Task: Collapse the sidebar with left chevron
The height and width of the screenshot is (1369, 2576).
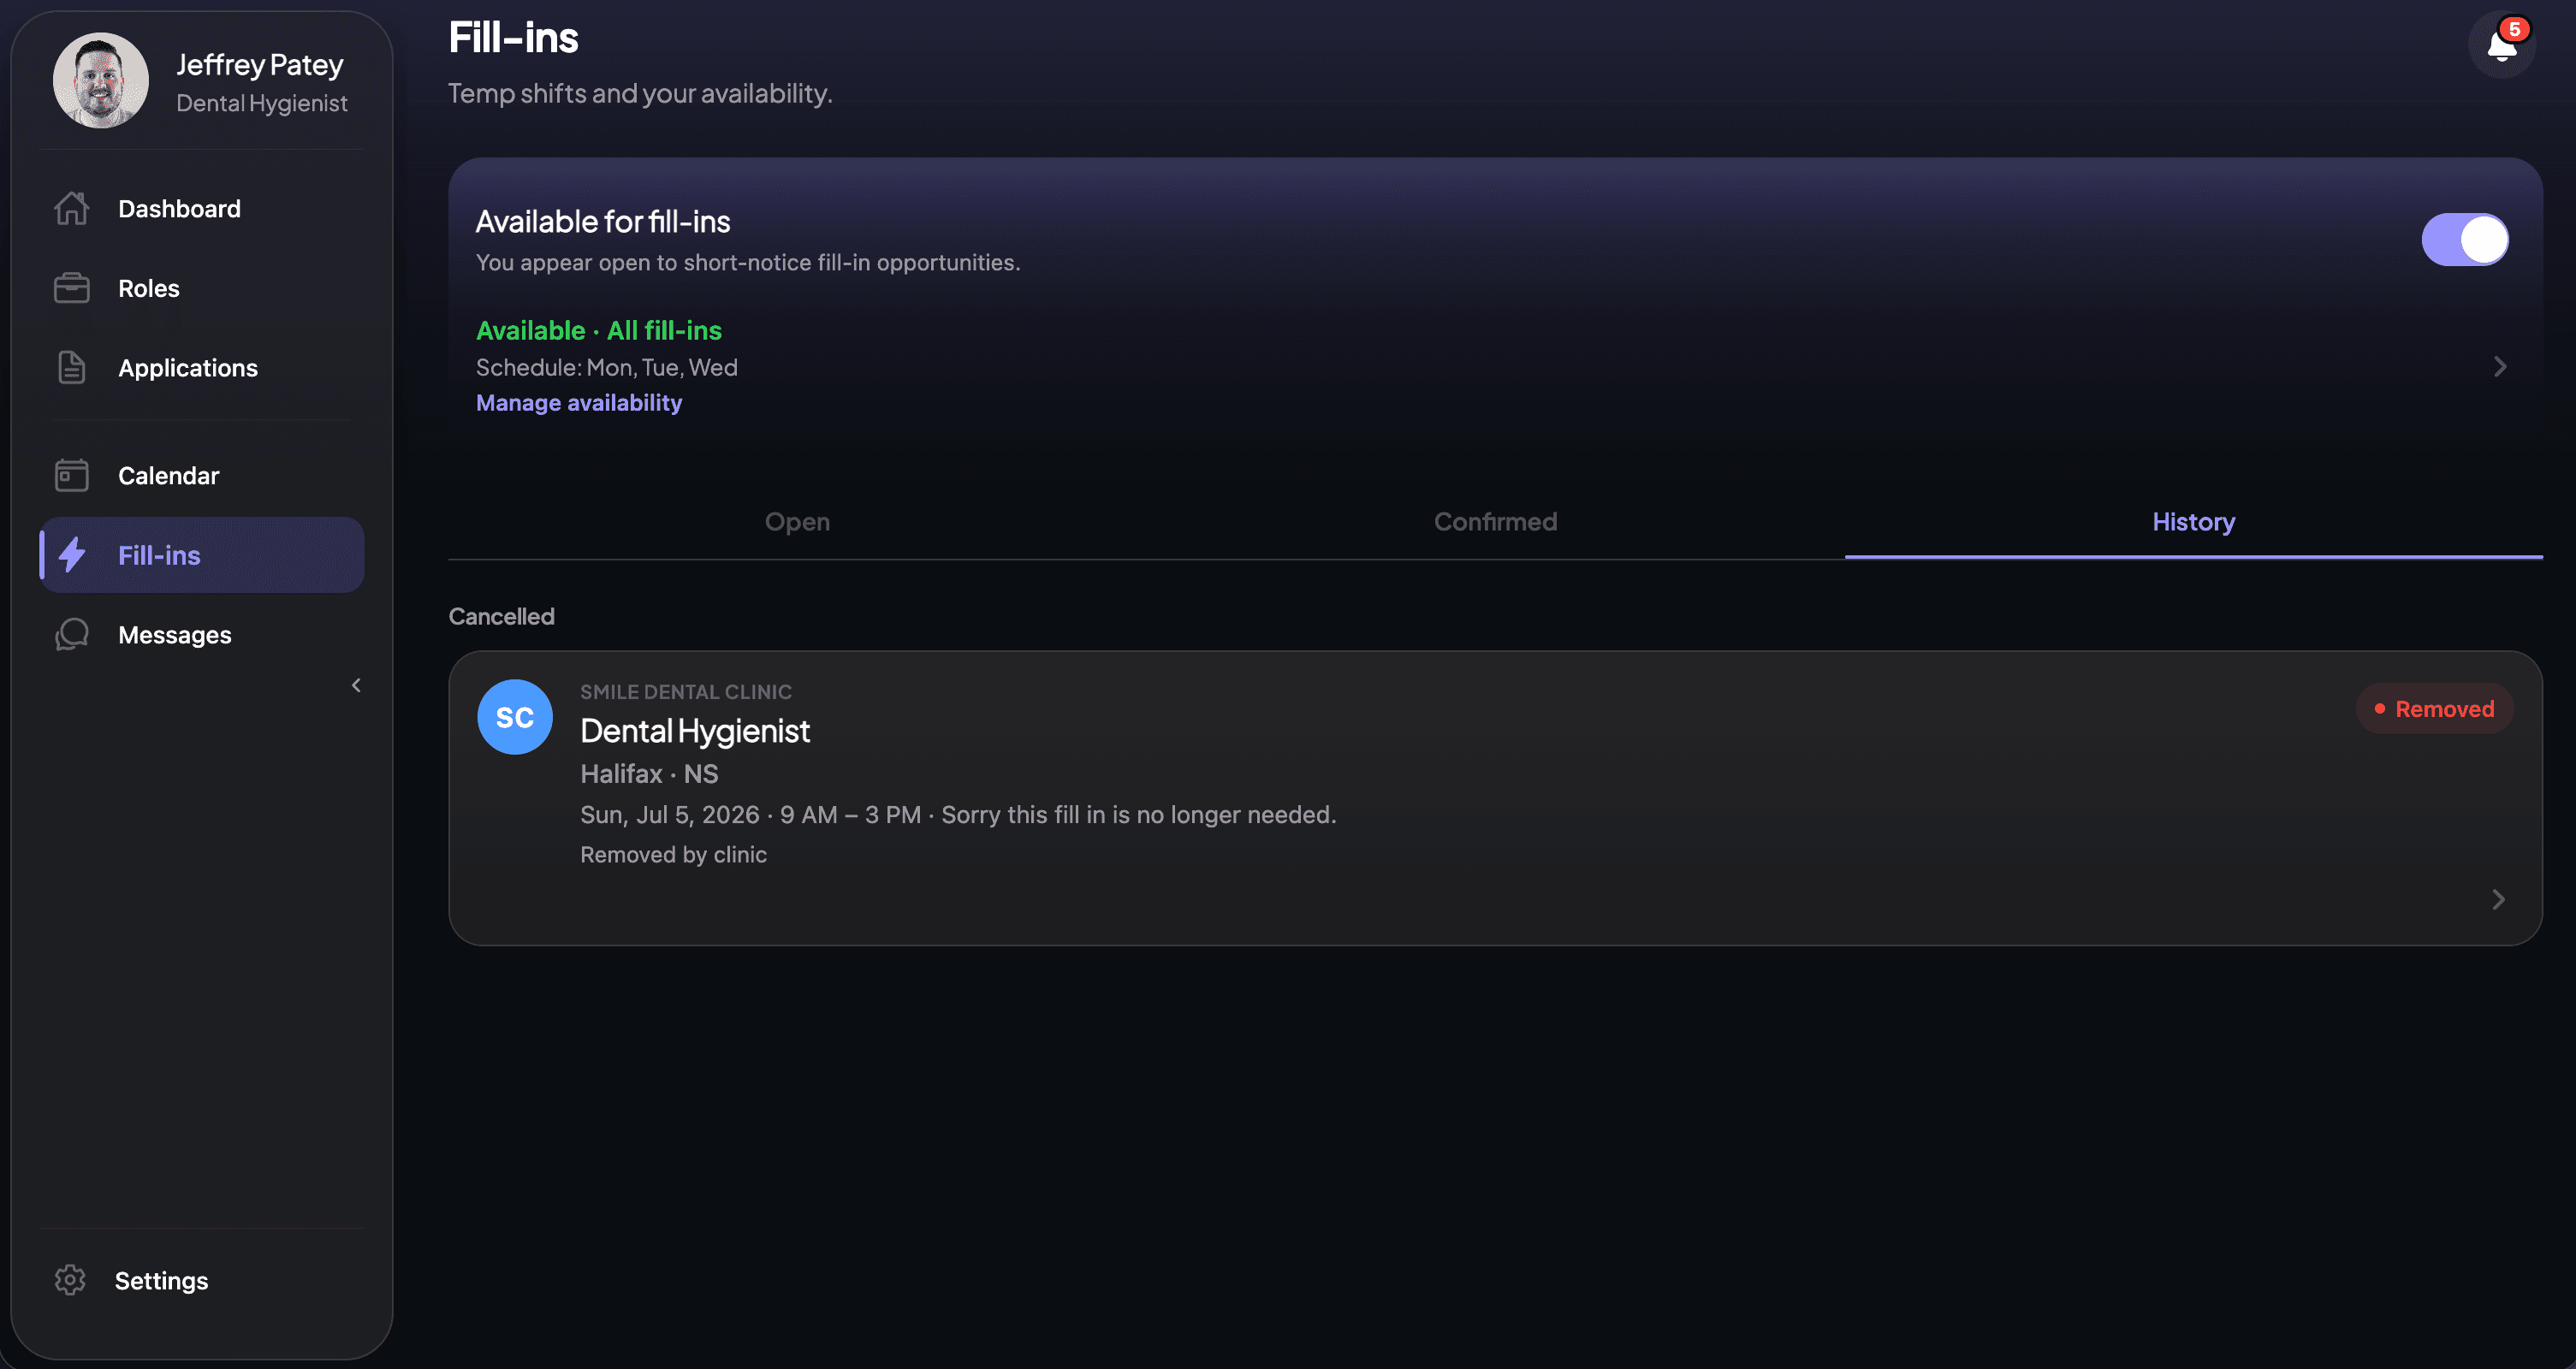Action: pyautogui.click(x=356, y=685)
